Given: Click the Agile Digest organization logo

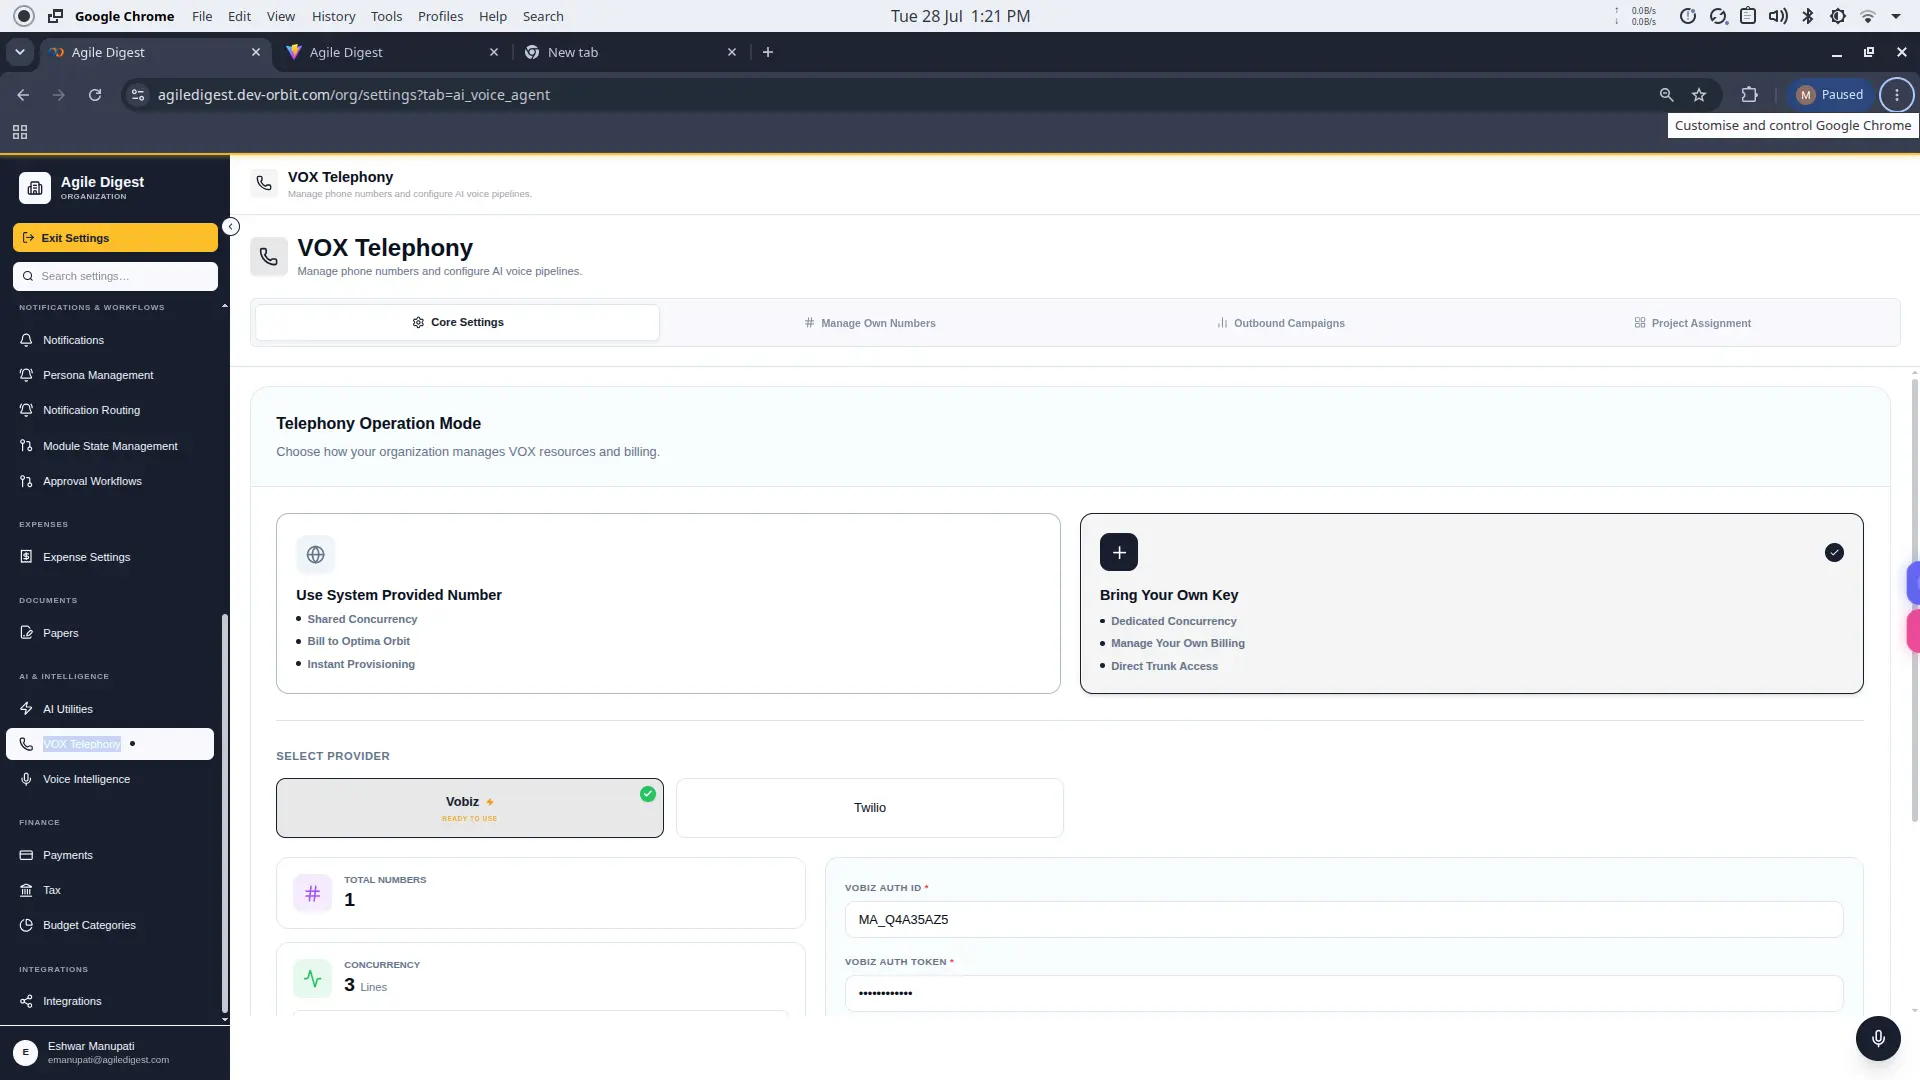Looking at the screenshot, I should pos(35,187).
